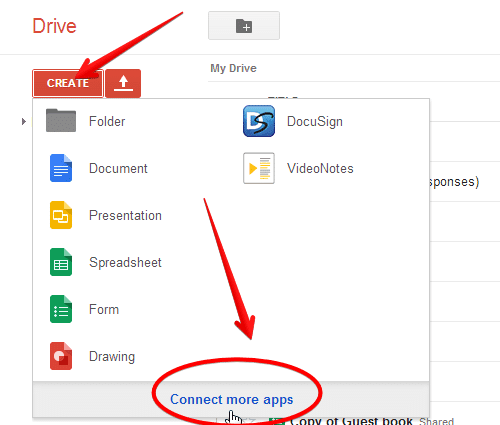Select the Spreadsheet menu label

click(x=125, y=262)
